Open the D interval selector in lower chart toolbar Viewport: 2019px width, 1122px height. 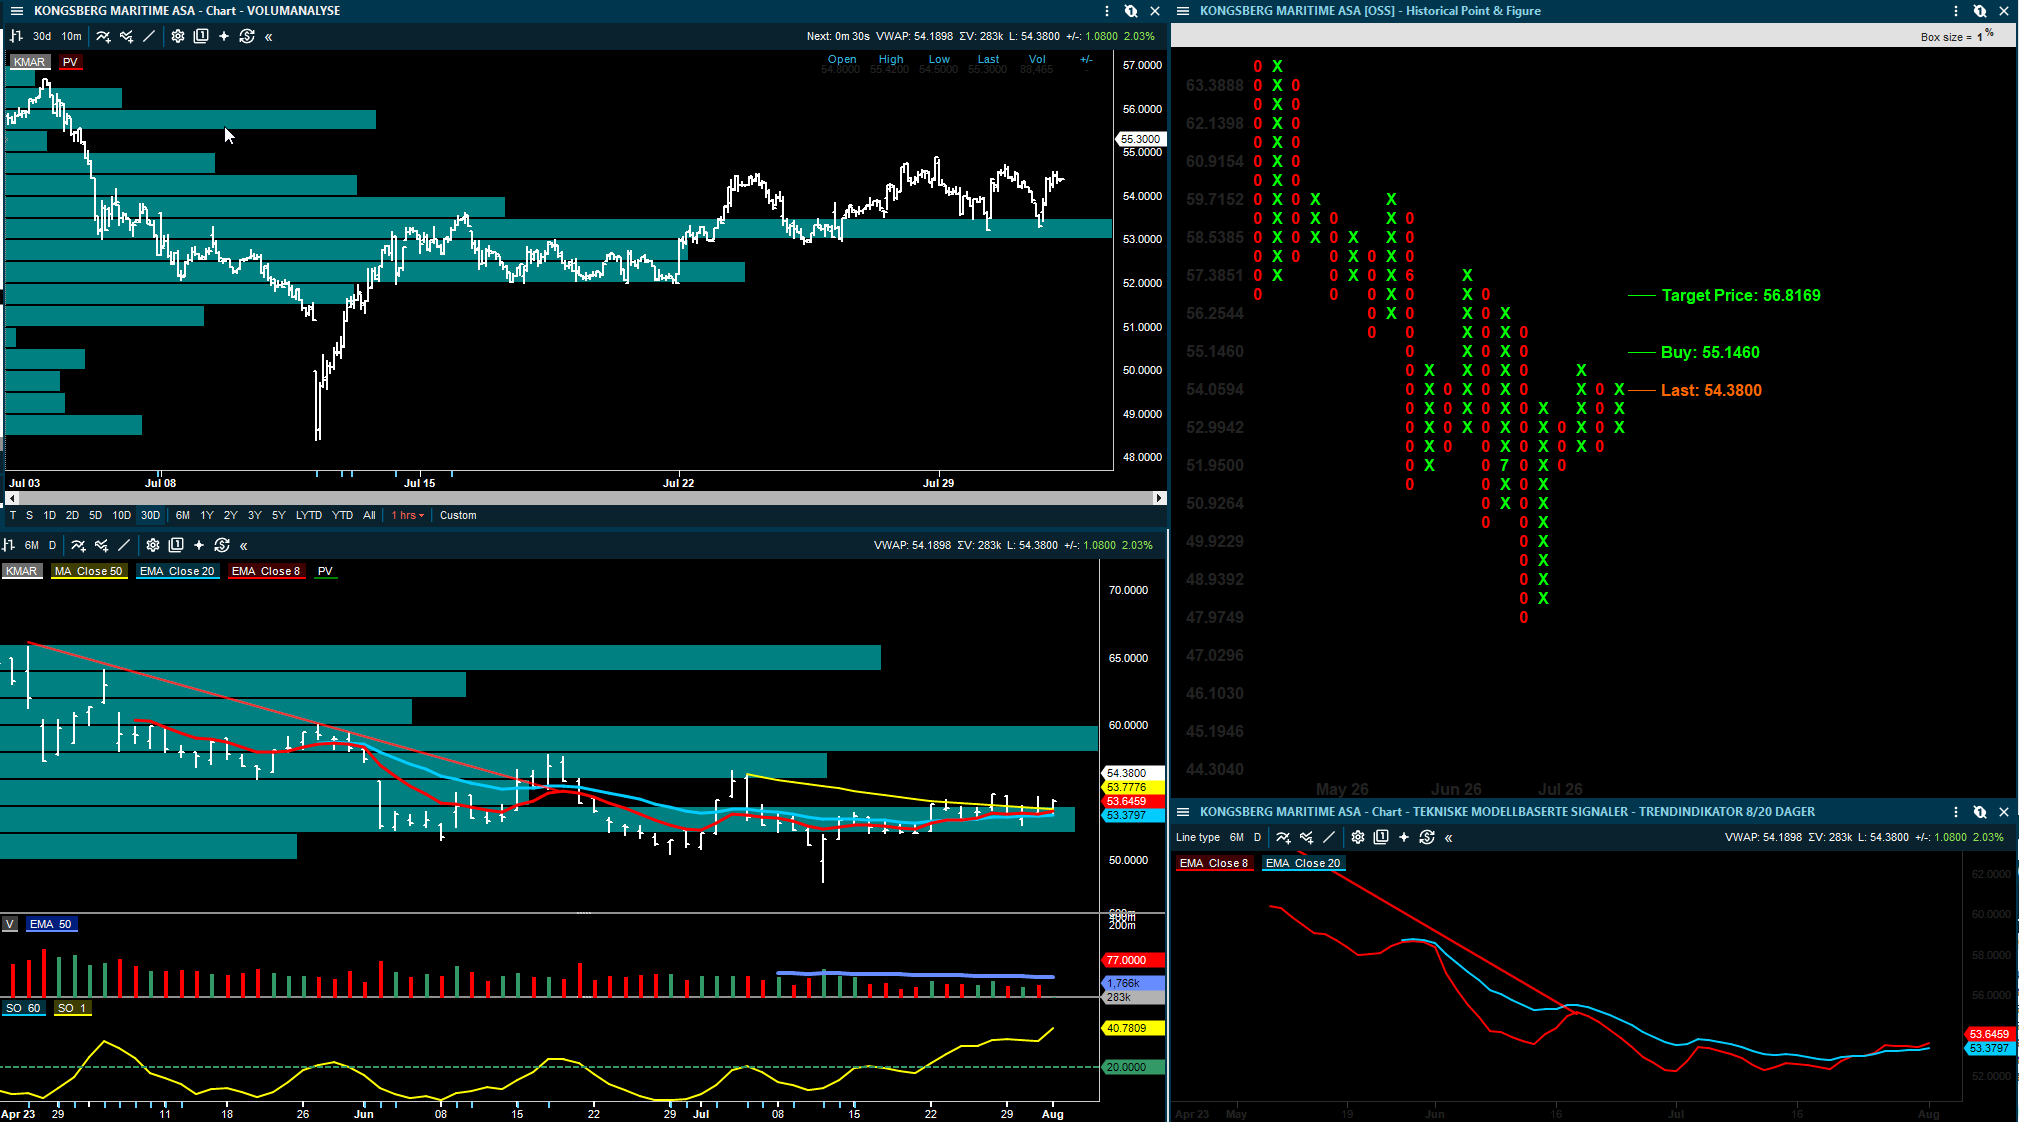coord(53,545)
